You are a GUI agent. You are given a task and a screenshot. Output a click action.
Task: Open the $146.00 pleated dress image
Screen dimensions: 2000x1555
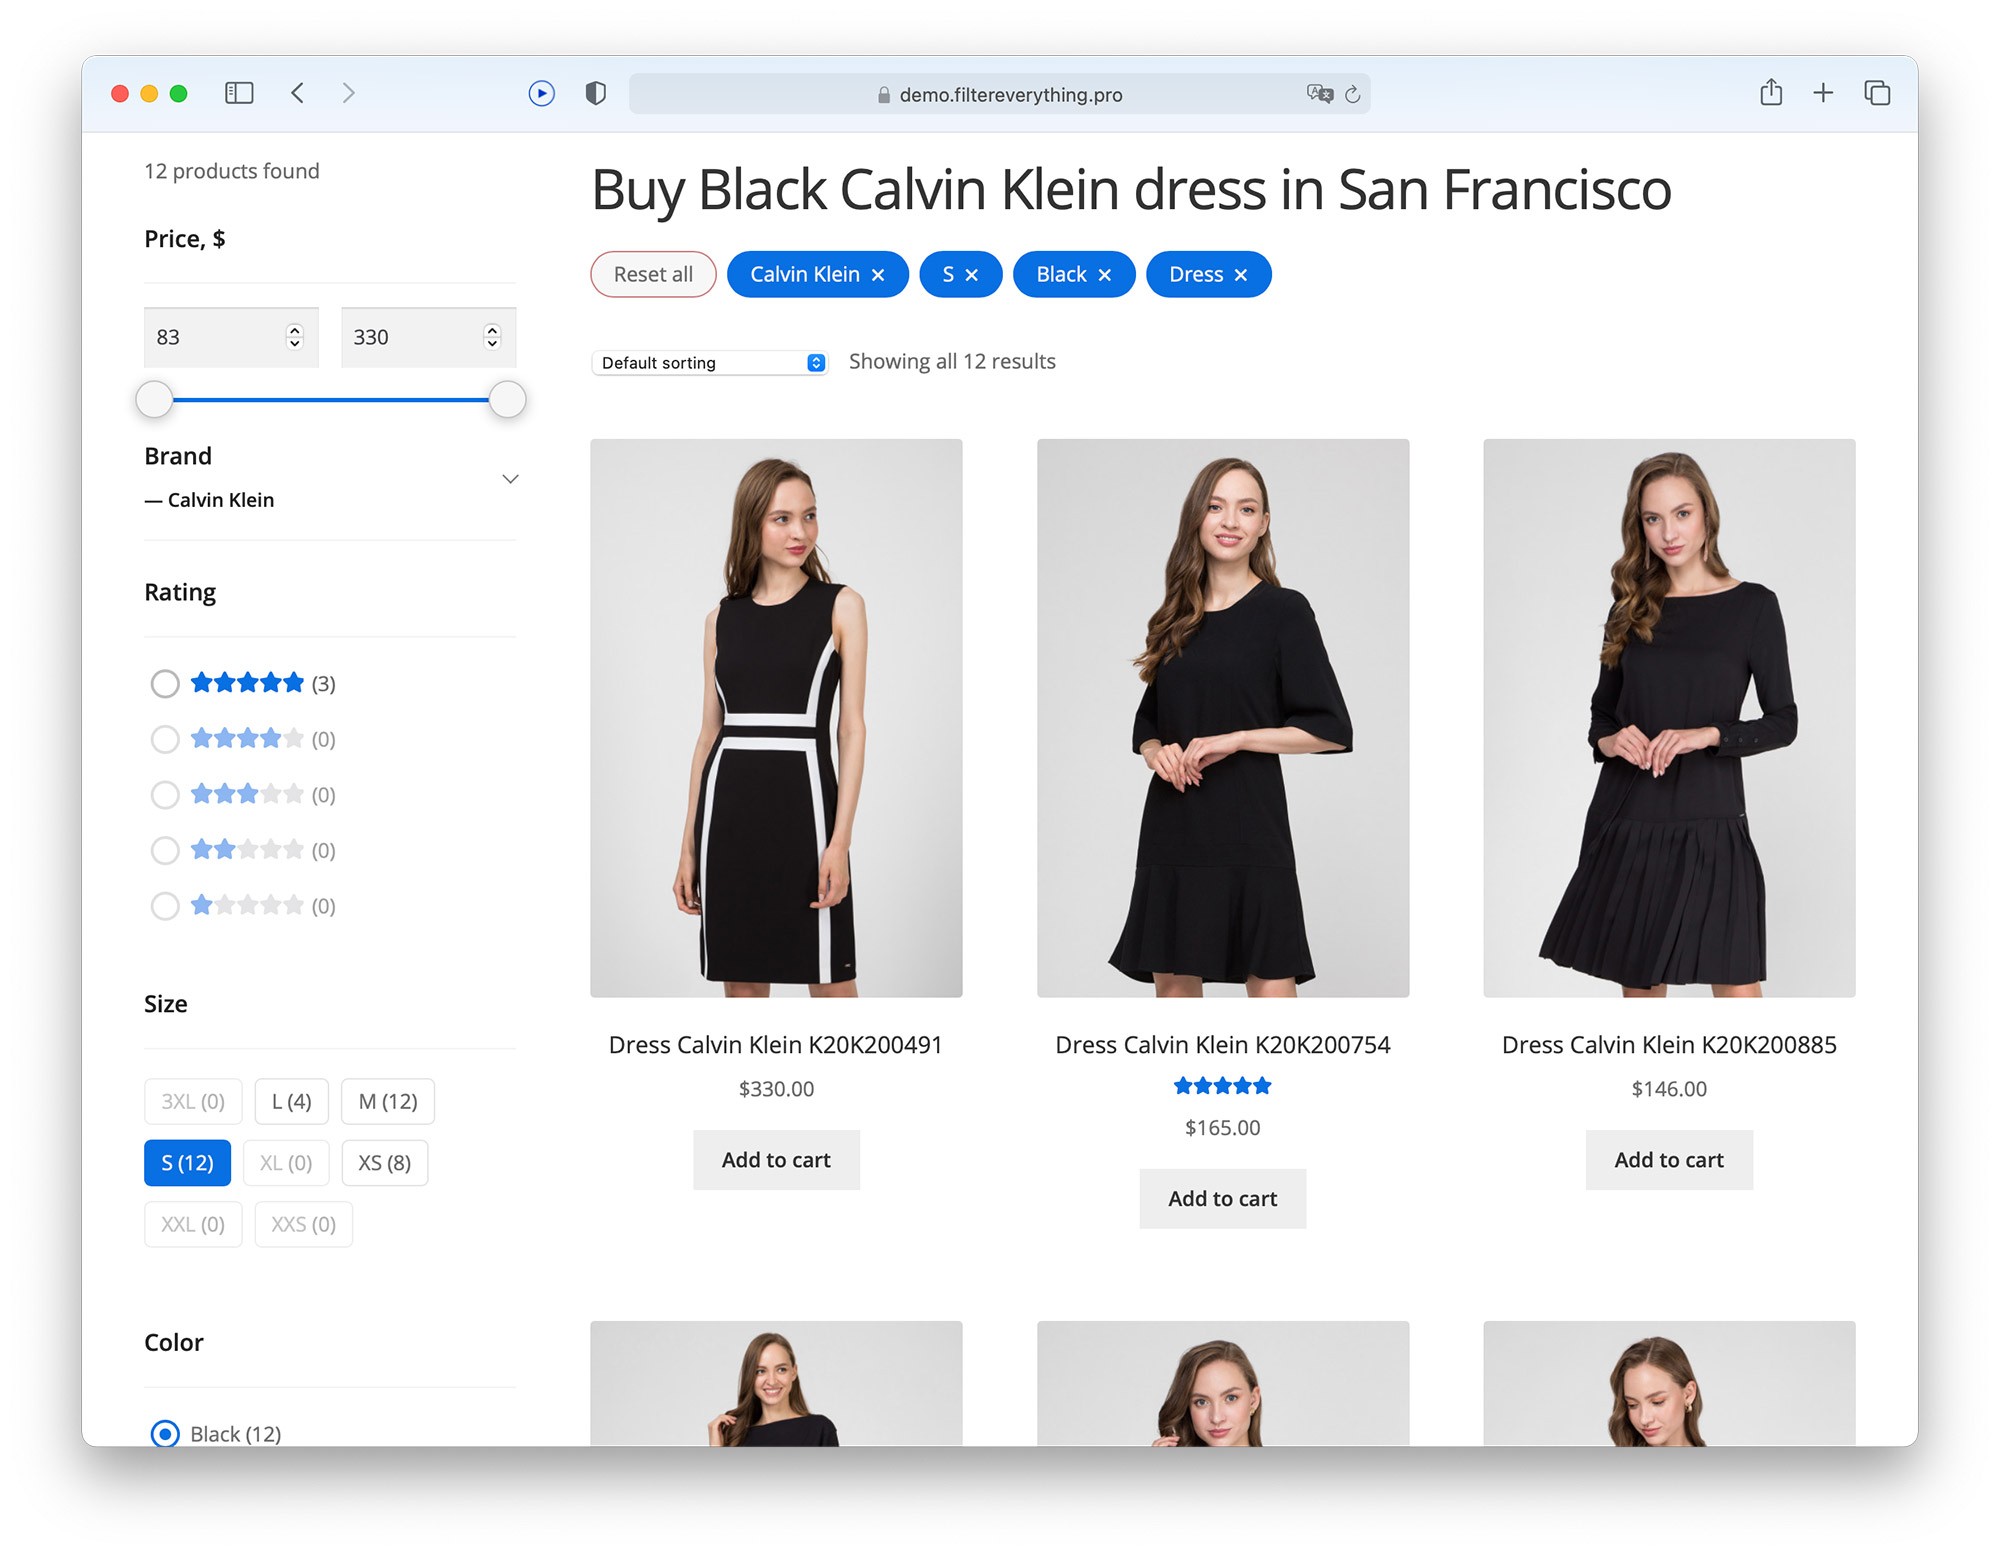(x=1669, y=718)
